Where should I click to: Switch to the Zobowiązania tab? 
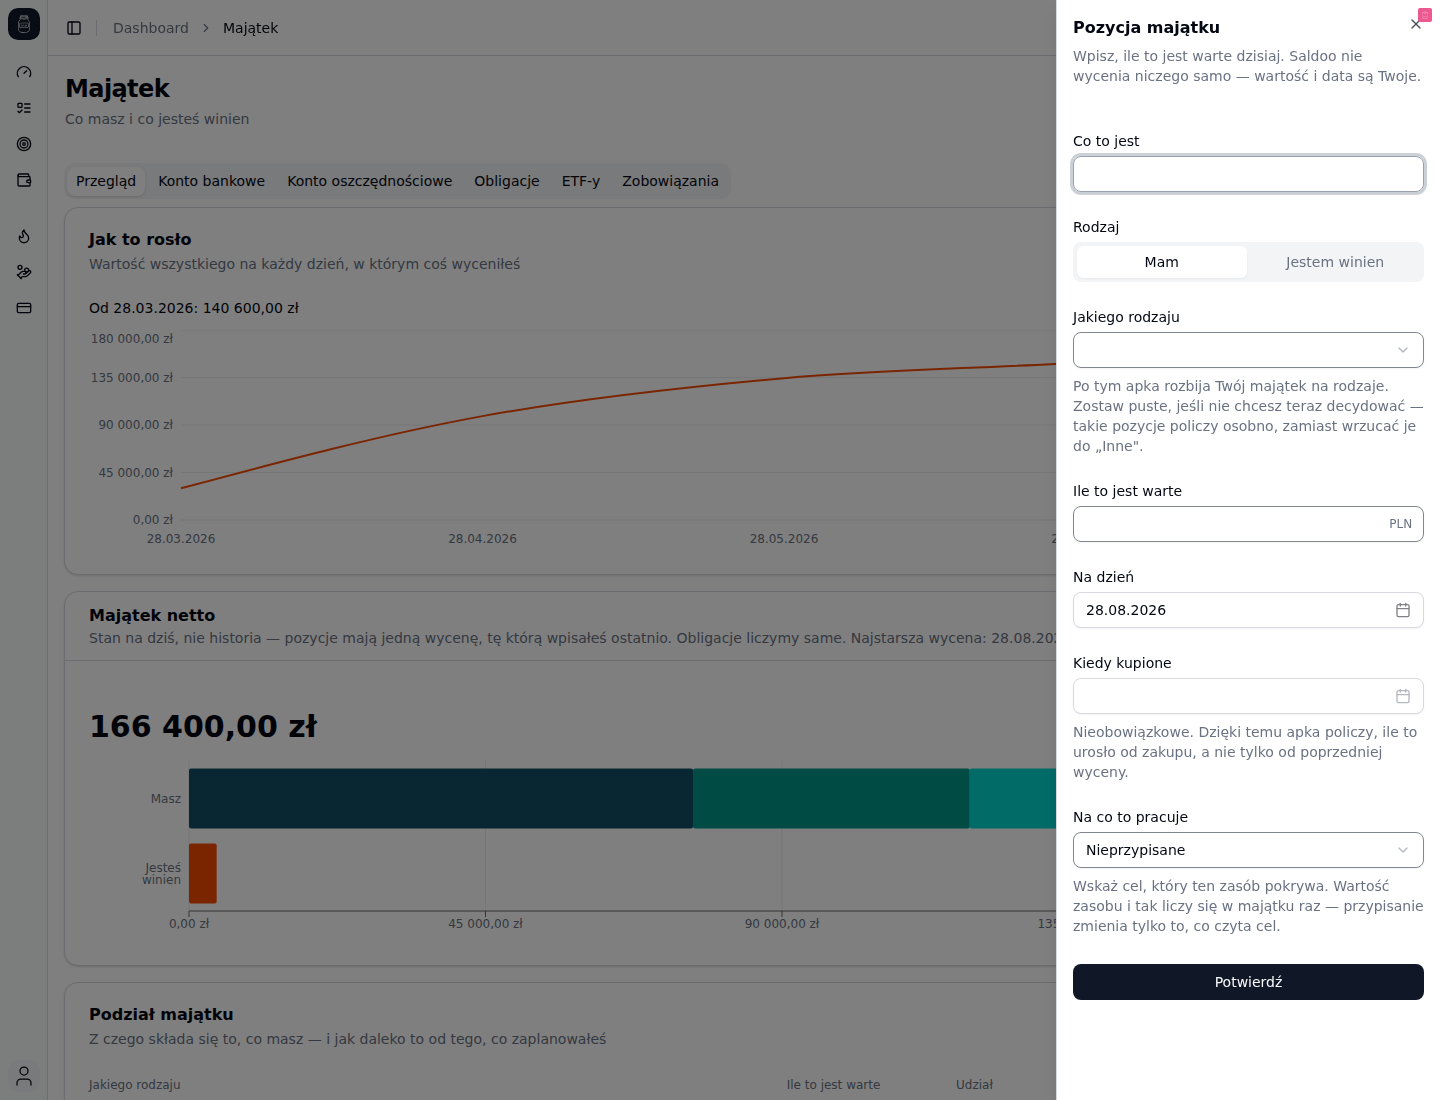(x=670, y=181)
